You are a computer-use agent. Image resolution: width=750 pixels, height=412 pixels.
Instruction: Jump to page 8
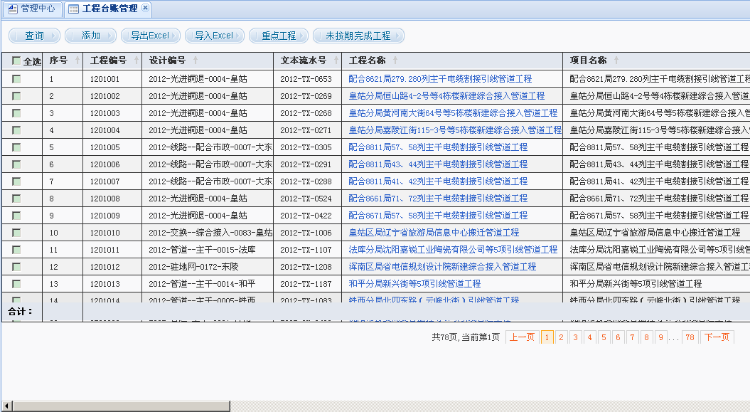(x=647, y=337)
